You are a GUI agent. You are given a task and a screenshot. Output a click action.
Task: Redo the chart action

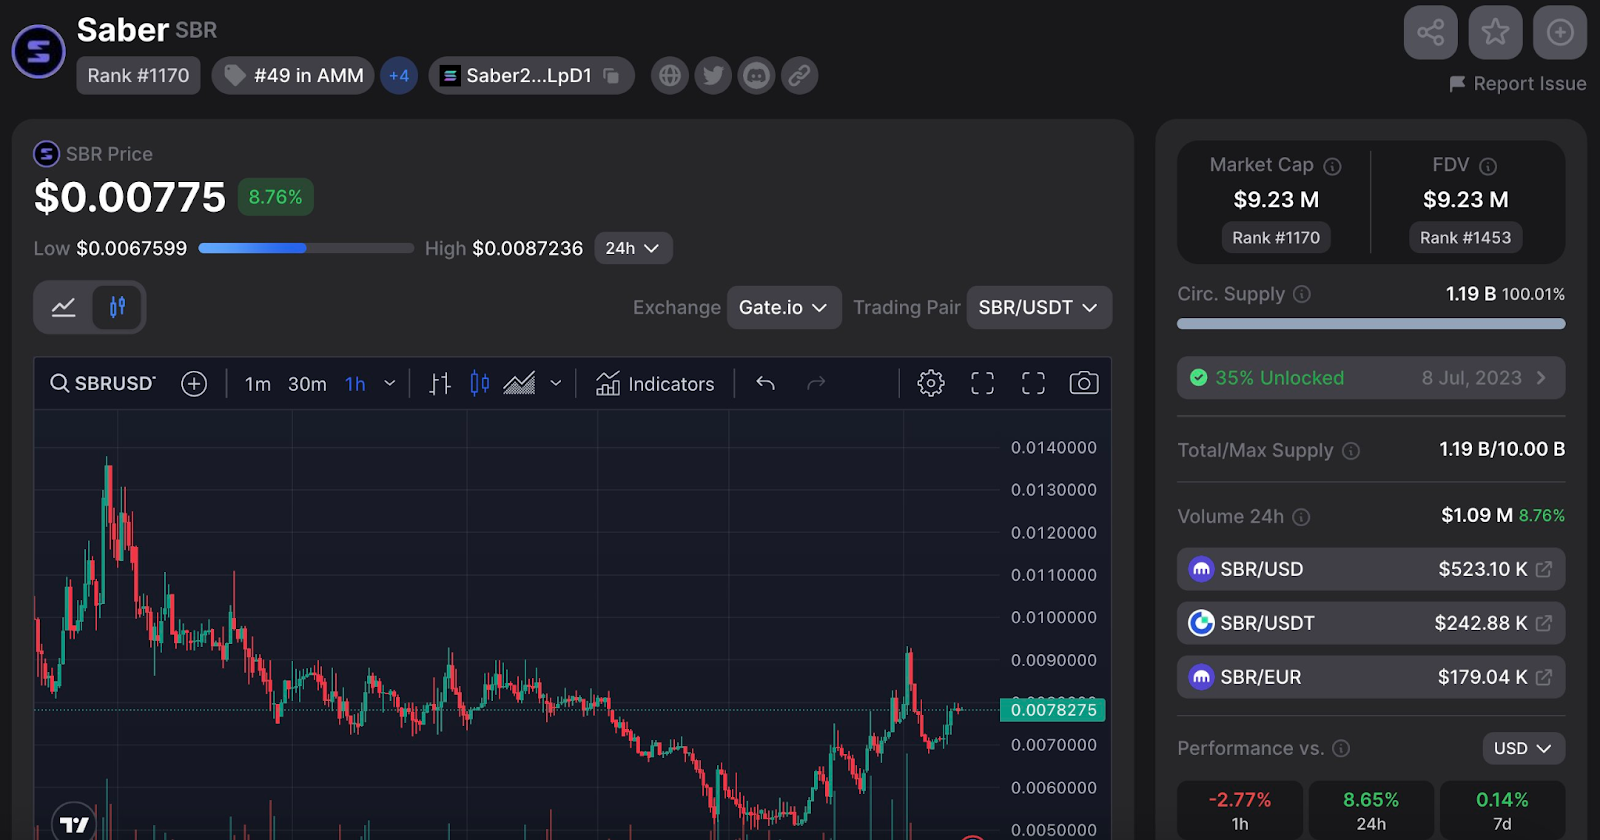[x=816, y=384]
